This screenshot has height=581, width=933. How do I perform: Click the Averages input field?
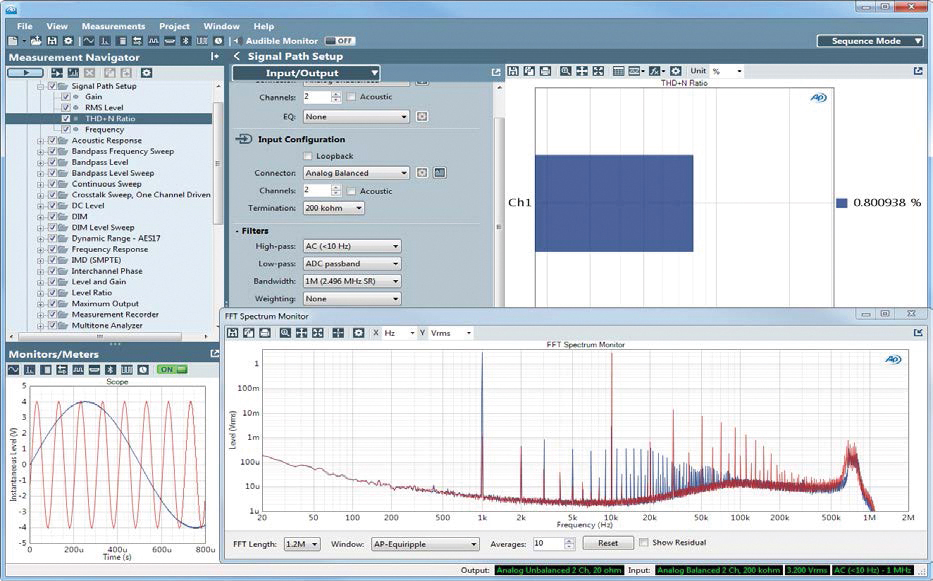click(x=547, y=543)
